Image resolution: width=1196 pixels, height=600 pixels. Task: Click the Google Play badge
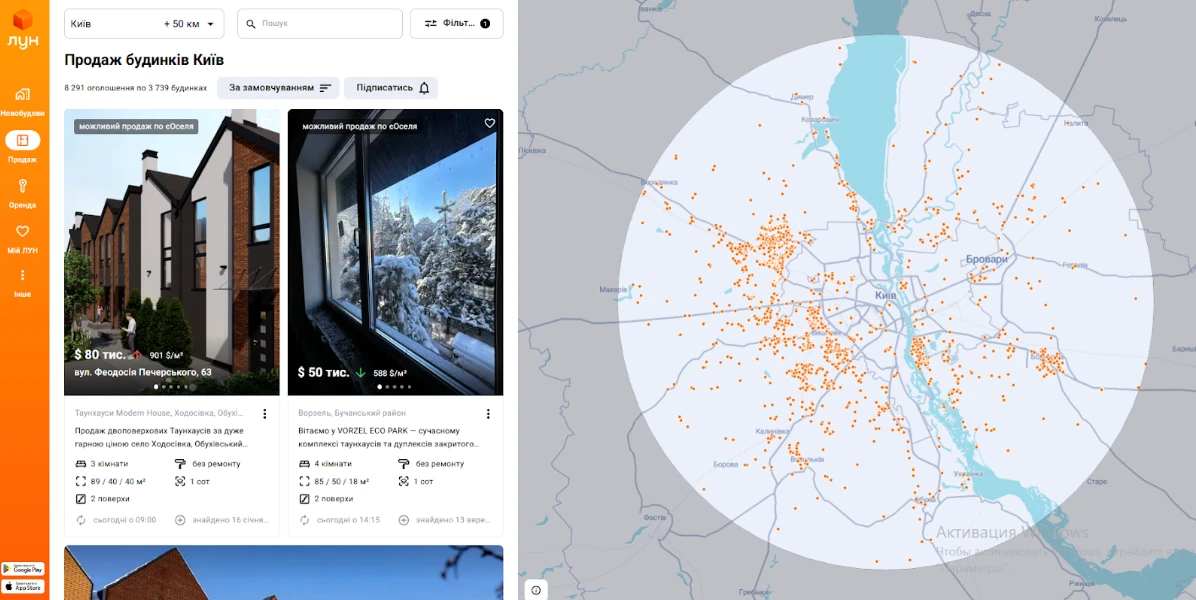[23, 569]
